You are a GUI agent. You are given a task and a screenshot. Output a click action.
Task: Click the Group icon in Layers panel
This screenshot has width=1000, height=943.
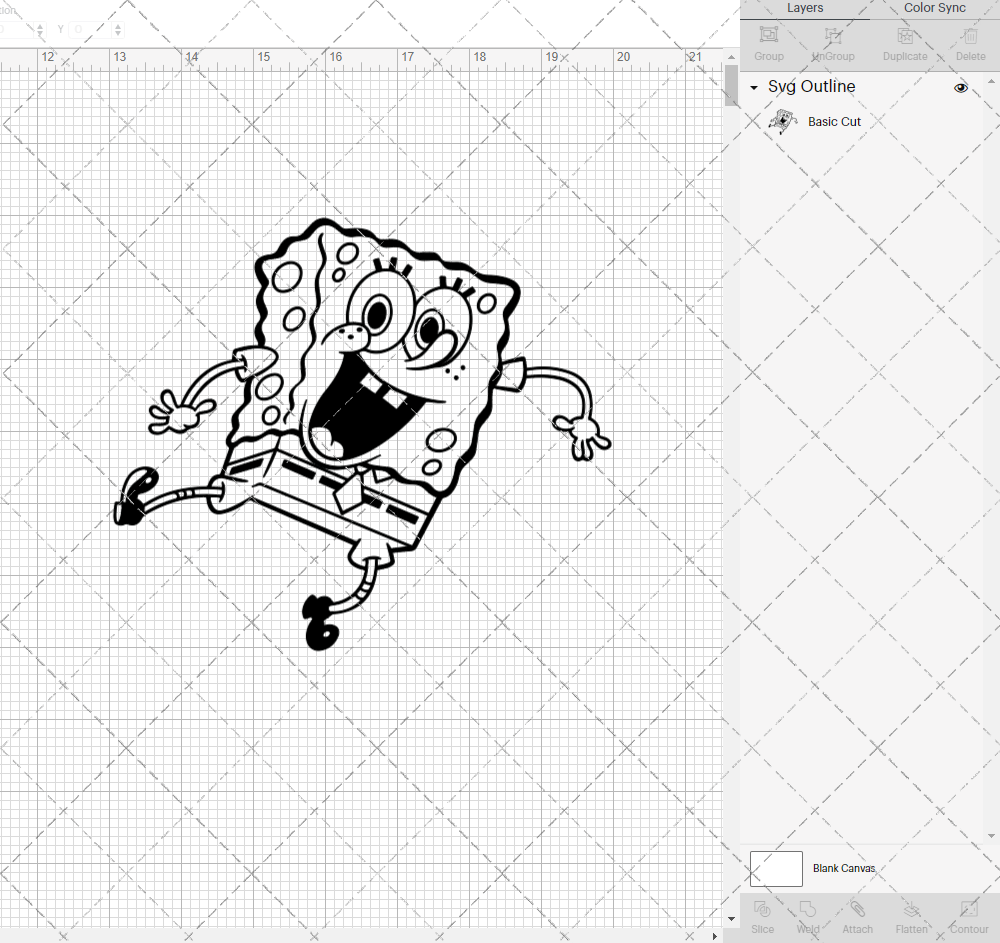(768, 35)
